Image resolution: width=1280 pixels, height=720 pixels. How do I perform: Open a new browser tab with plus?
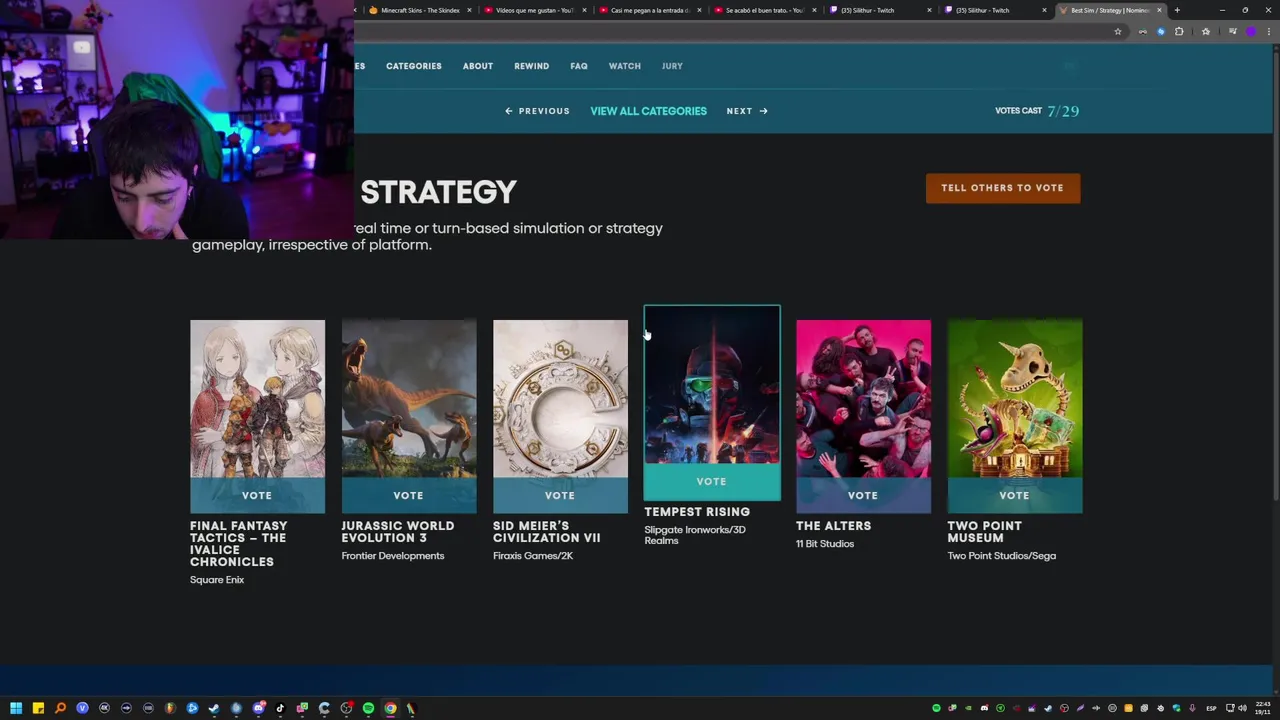pos(1177,10)
